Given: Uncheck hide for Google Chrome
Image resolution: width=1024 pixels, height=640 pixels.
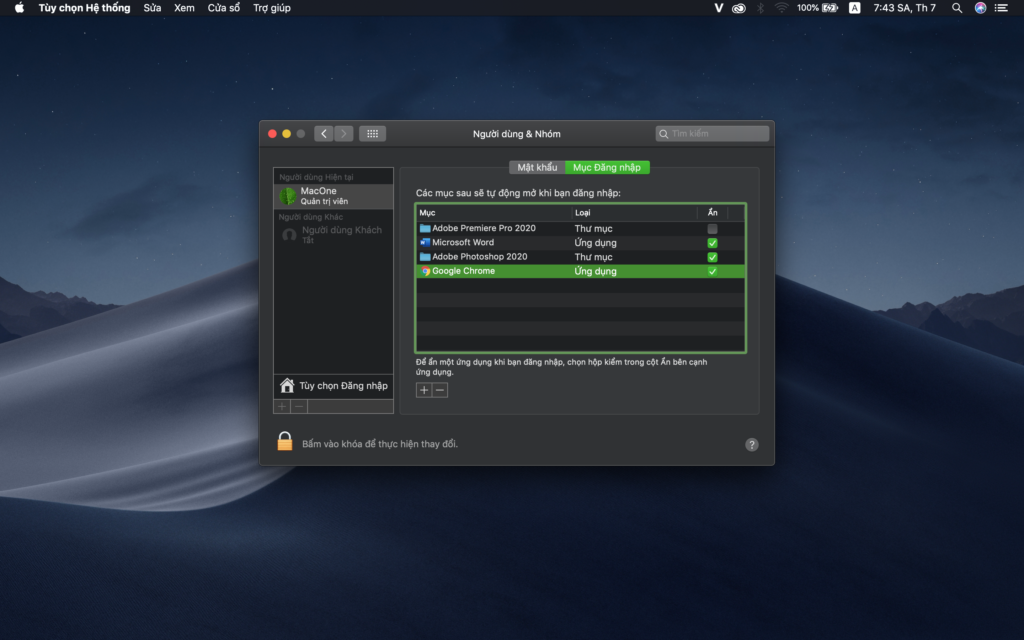Looking at the screenshot, I should coord(712,272).
